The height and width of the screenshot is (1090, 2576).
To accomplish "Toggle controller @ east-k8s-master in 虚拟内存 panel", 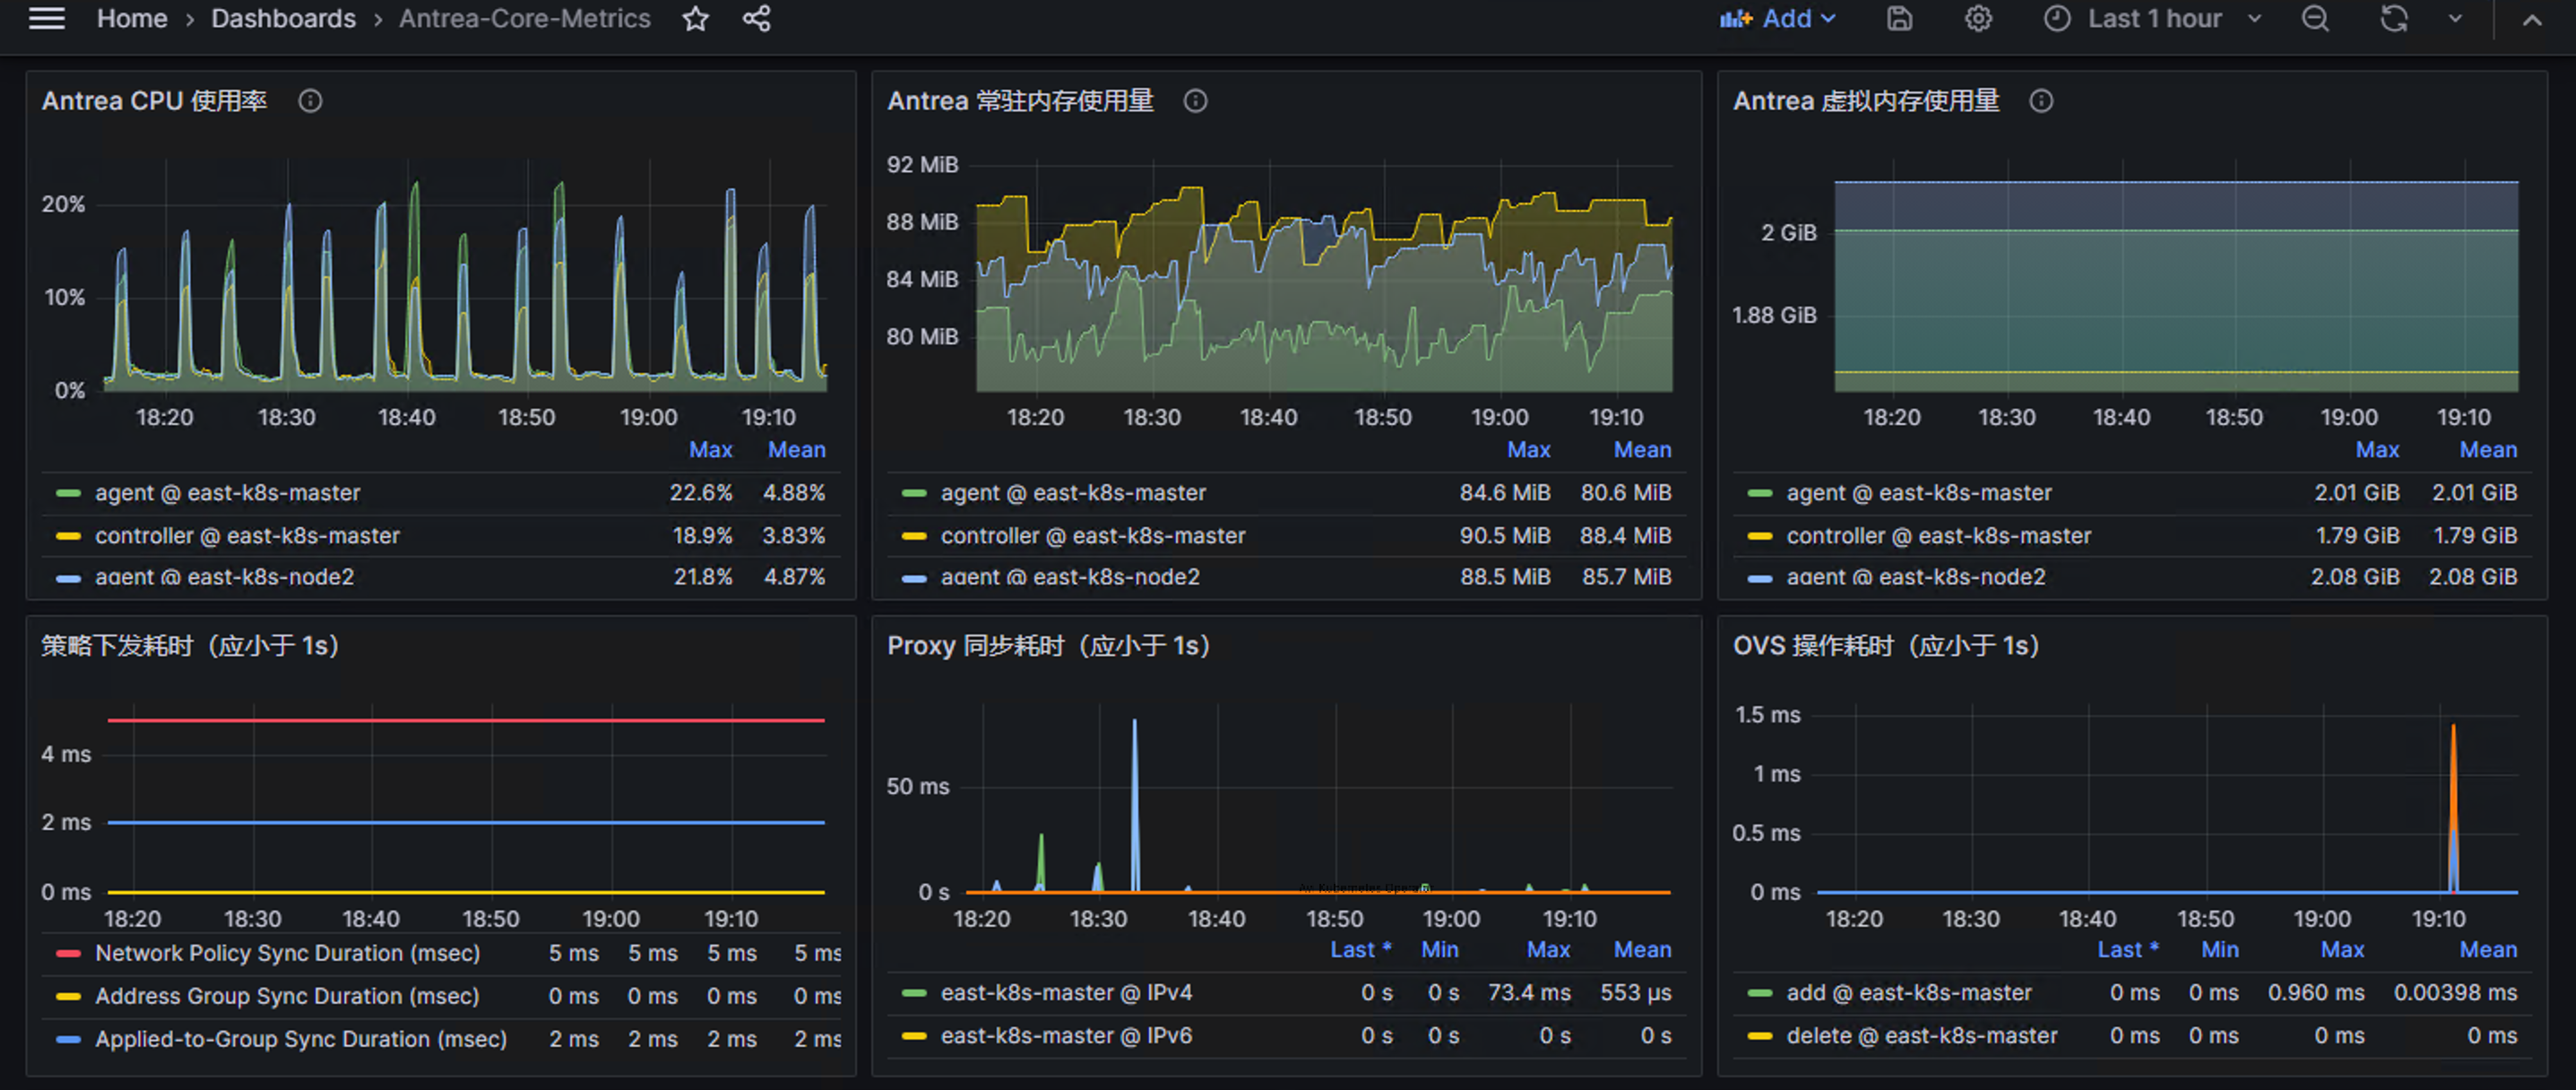I will 1939,536.
